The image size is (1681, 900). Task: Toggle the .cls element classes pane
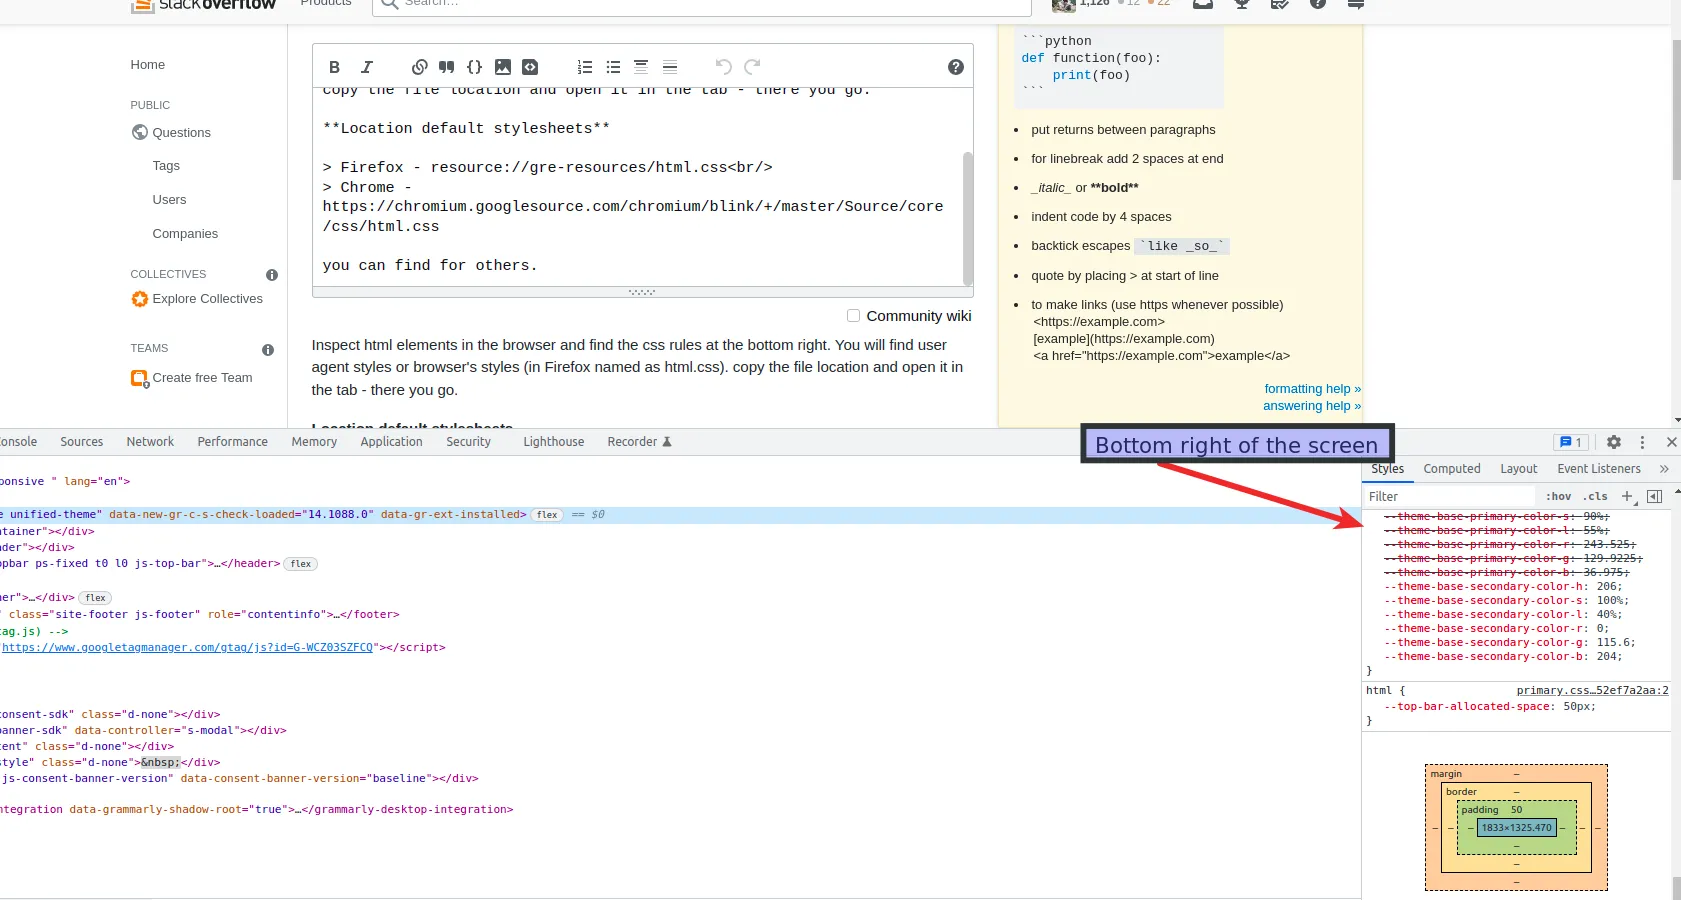(x=1595, y=496)
